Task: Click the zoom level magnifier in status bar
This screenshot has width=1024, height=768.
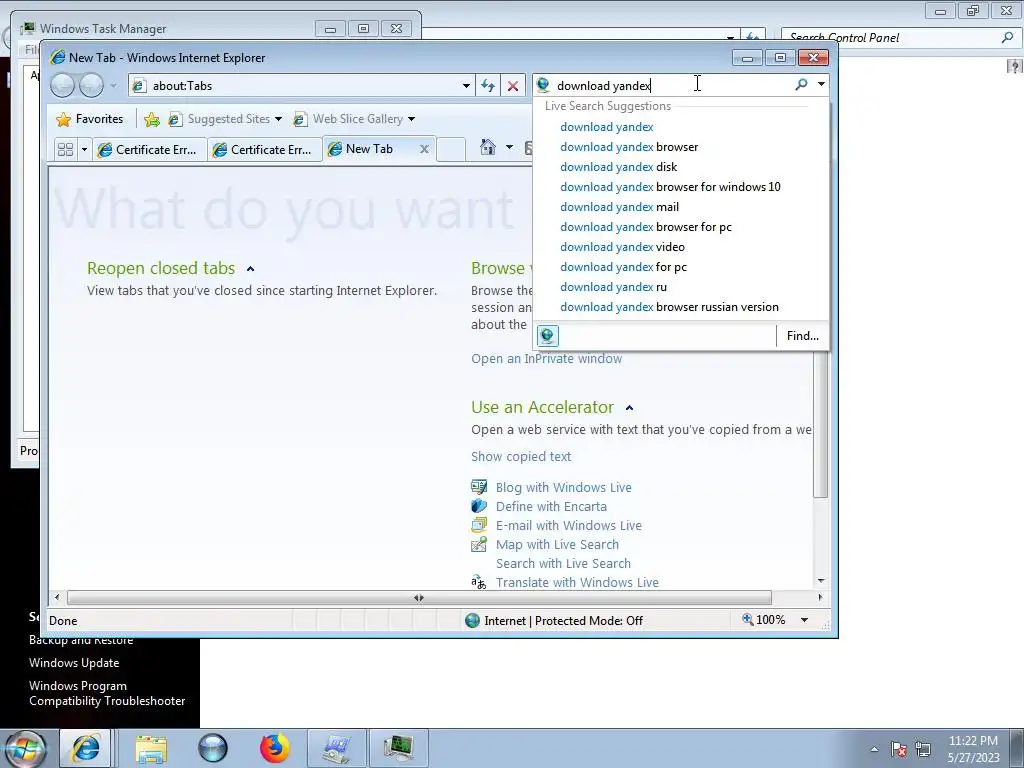Action: (x=748, y=619)
